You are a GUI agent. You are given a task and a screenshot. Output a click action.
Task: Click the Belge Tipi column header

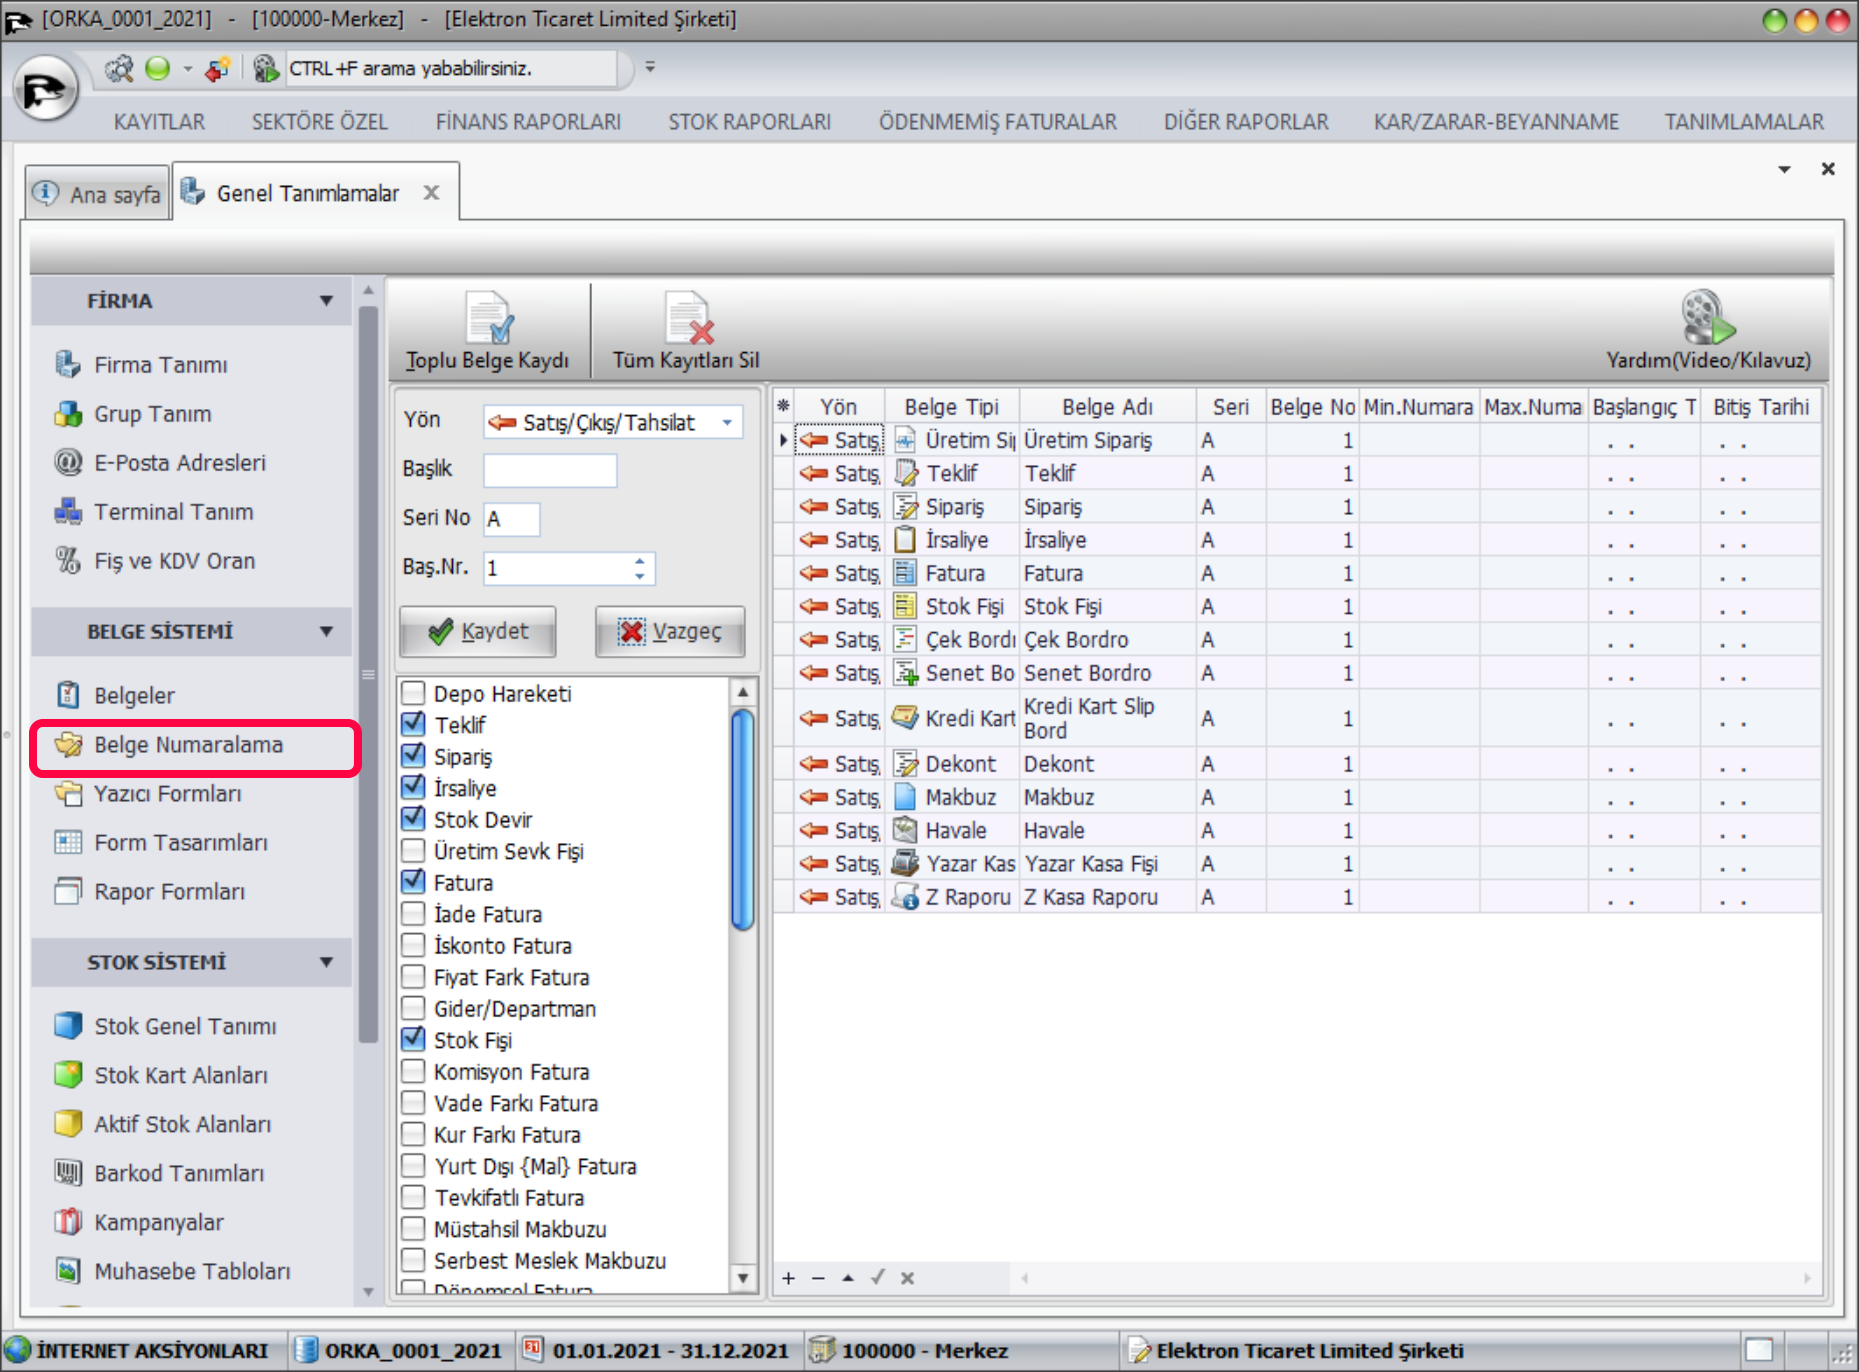click(x=951, y=406)
